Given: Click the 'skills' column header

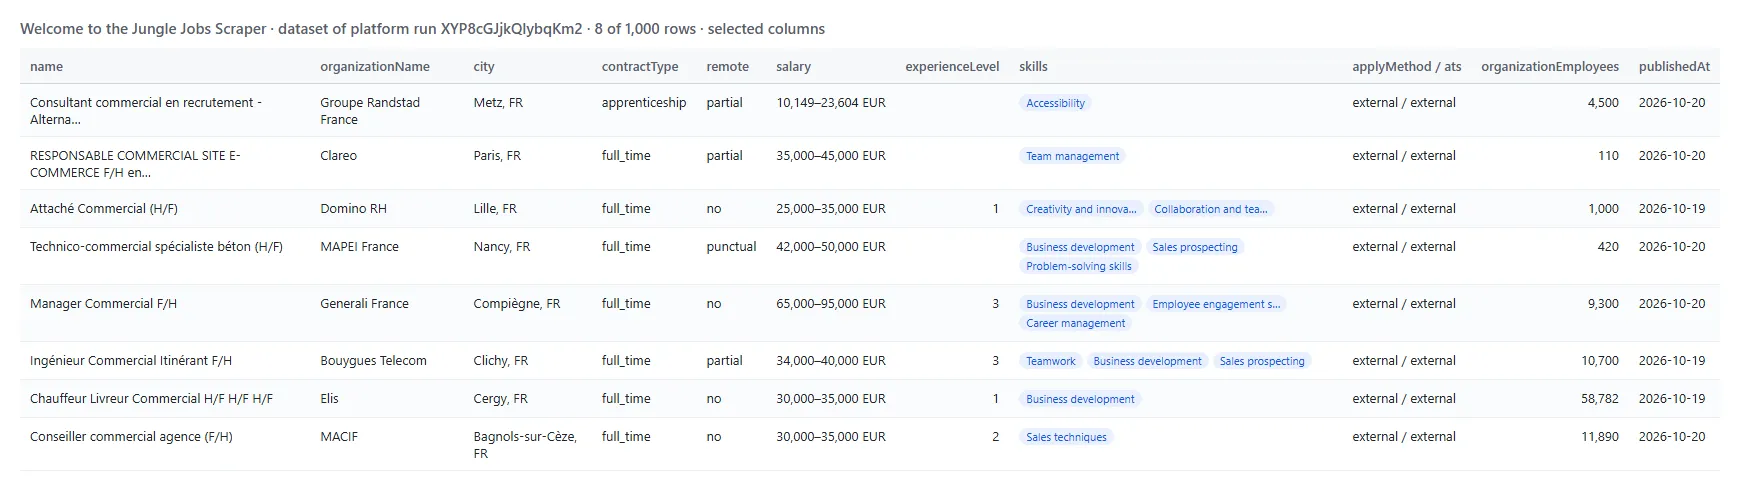Looking at the screenshot, I should [1033, 67].
